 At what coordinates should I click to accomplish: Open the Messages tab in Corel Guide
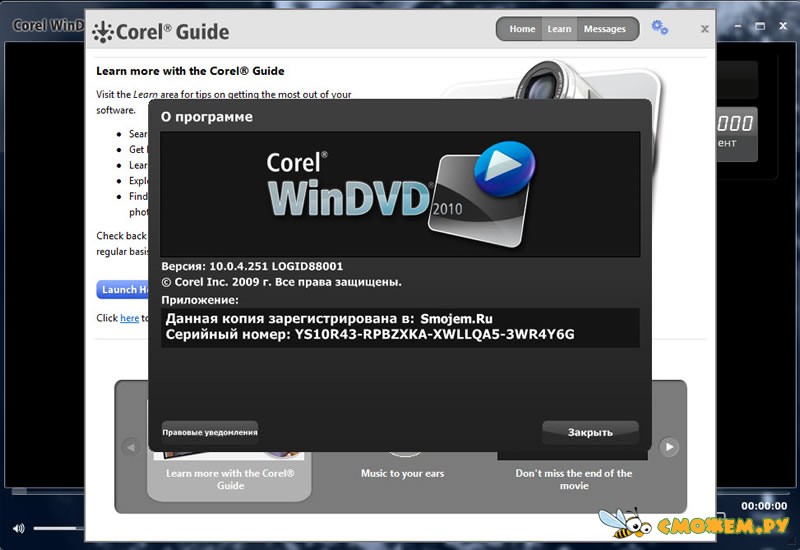coord(605,29)
